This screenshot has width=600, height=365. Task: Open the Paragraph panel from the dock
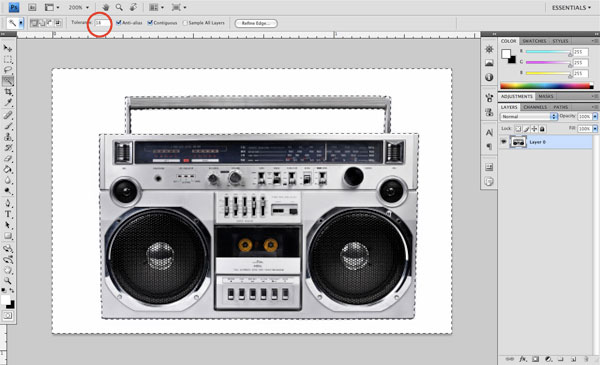tap(489, 146)
